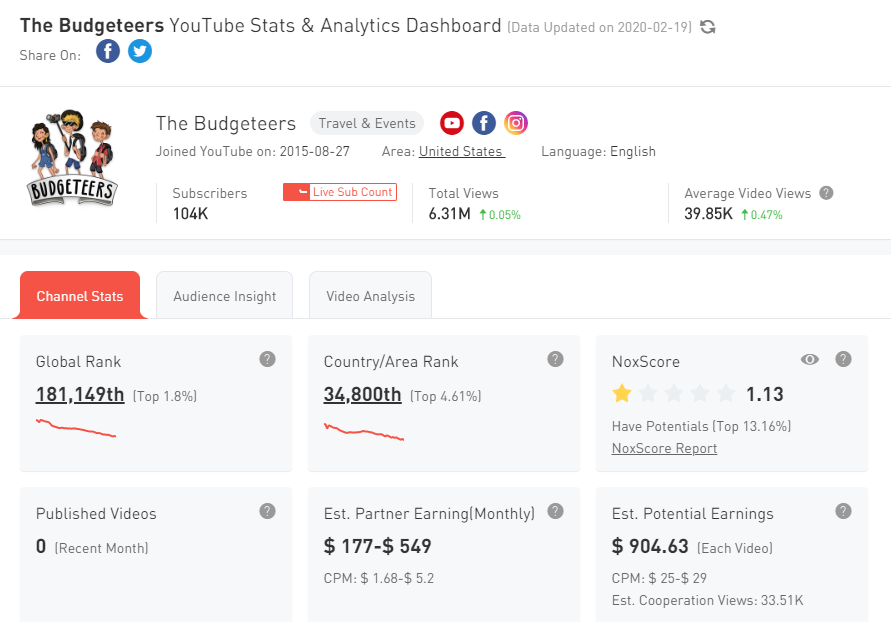Click Average Video Views 39.85K value
Viewport: 891px width, 622px height.
point(709,214)
